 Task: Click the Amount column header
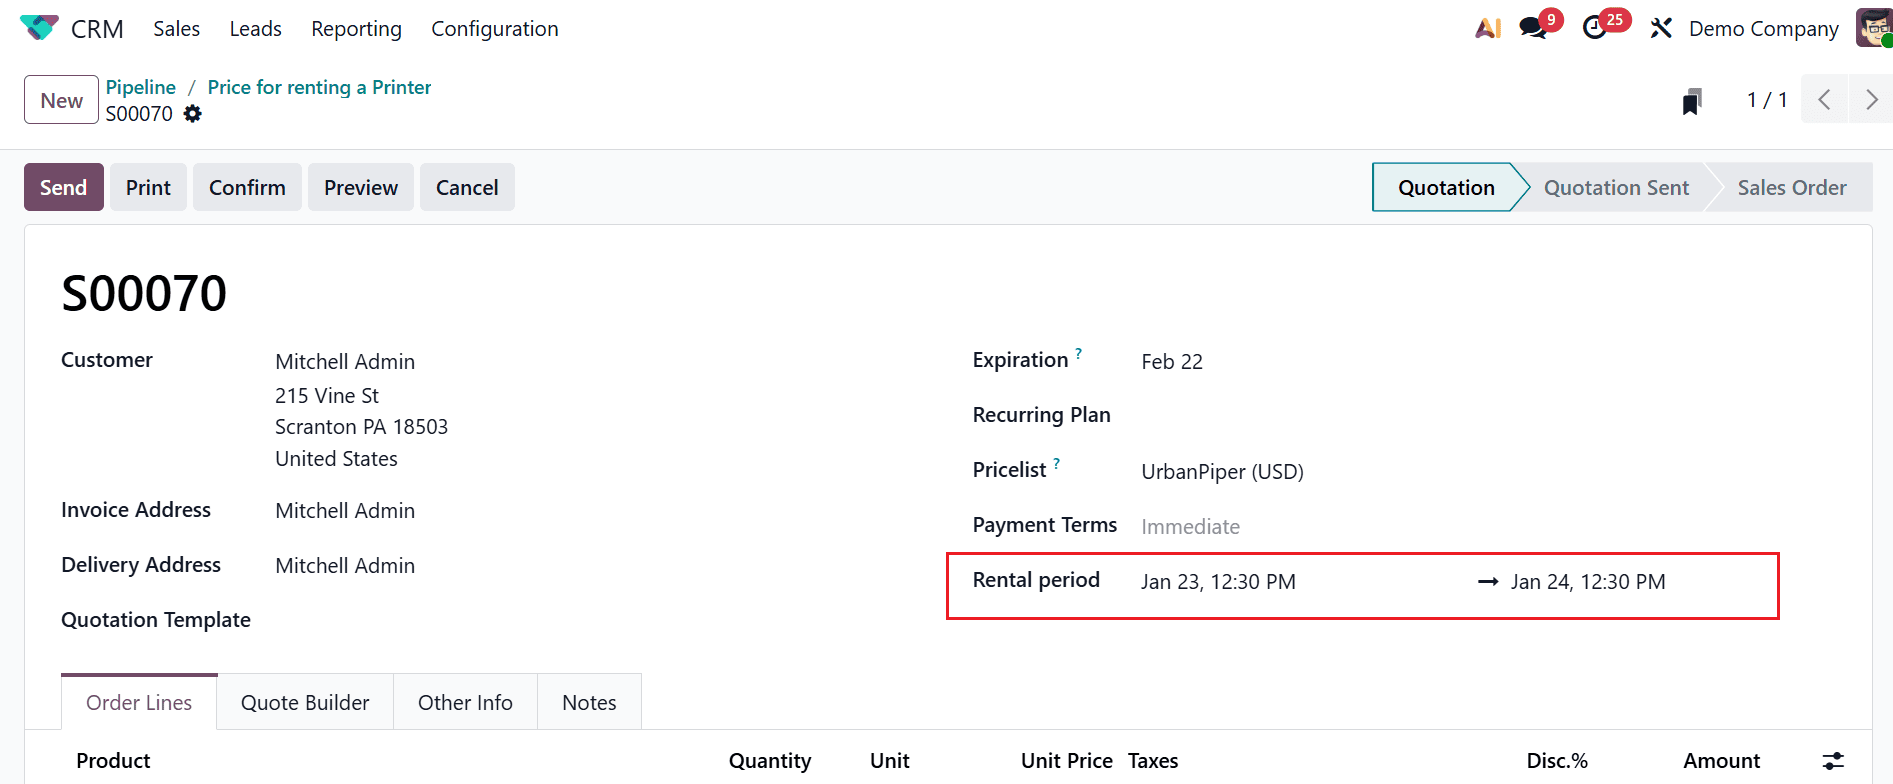1721,760
